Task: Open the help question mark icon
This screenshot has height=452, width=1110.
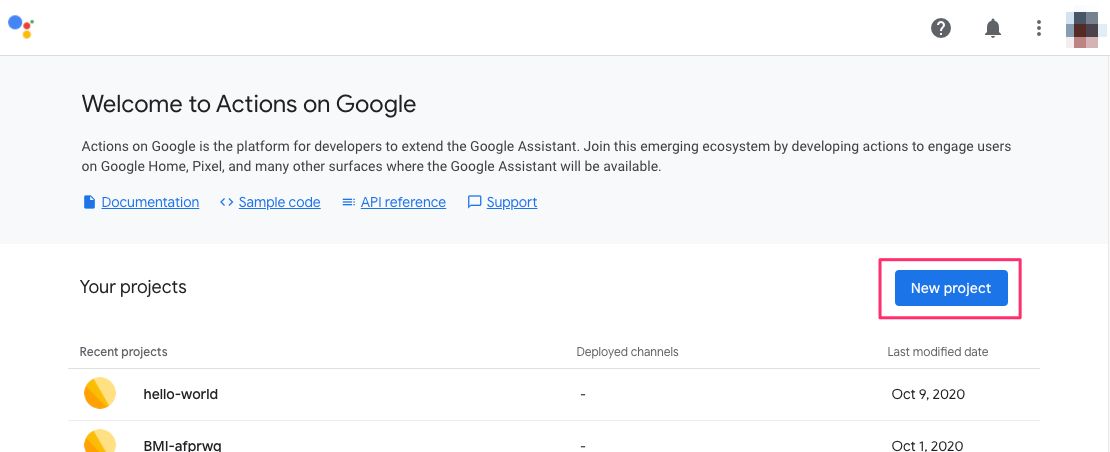Action: [x=941, y=28]
